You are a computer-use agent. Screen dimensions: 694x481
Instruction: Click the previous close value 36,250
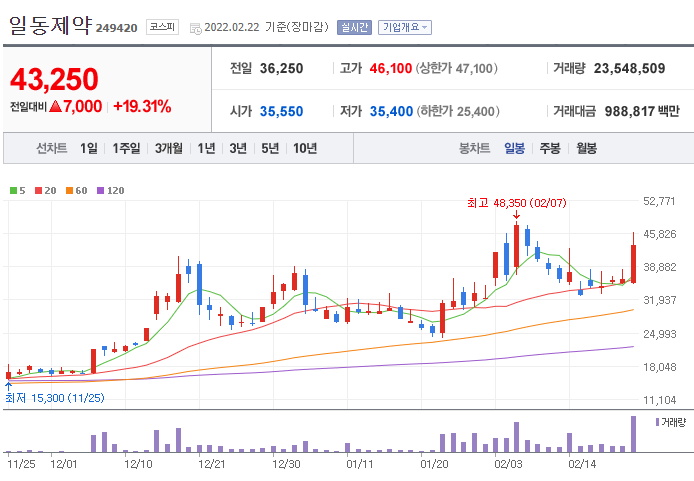281,69
